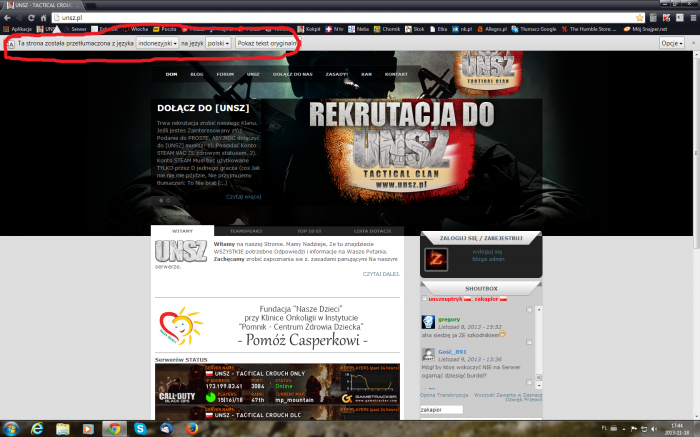
Task: Show hidden system tray icons arrow
Action: pyautogui.click(x=624, y=429)
